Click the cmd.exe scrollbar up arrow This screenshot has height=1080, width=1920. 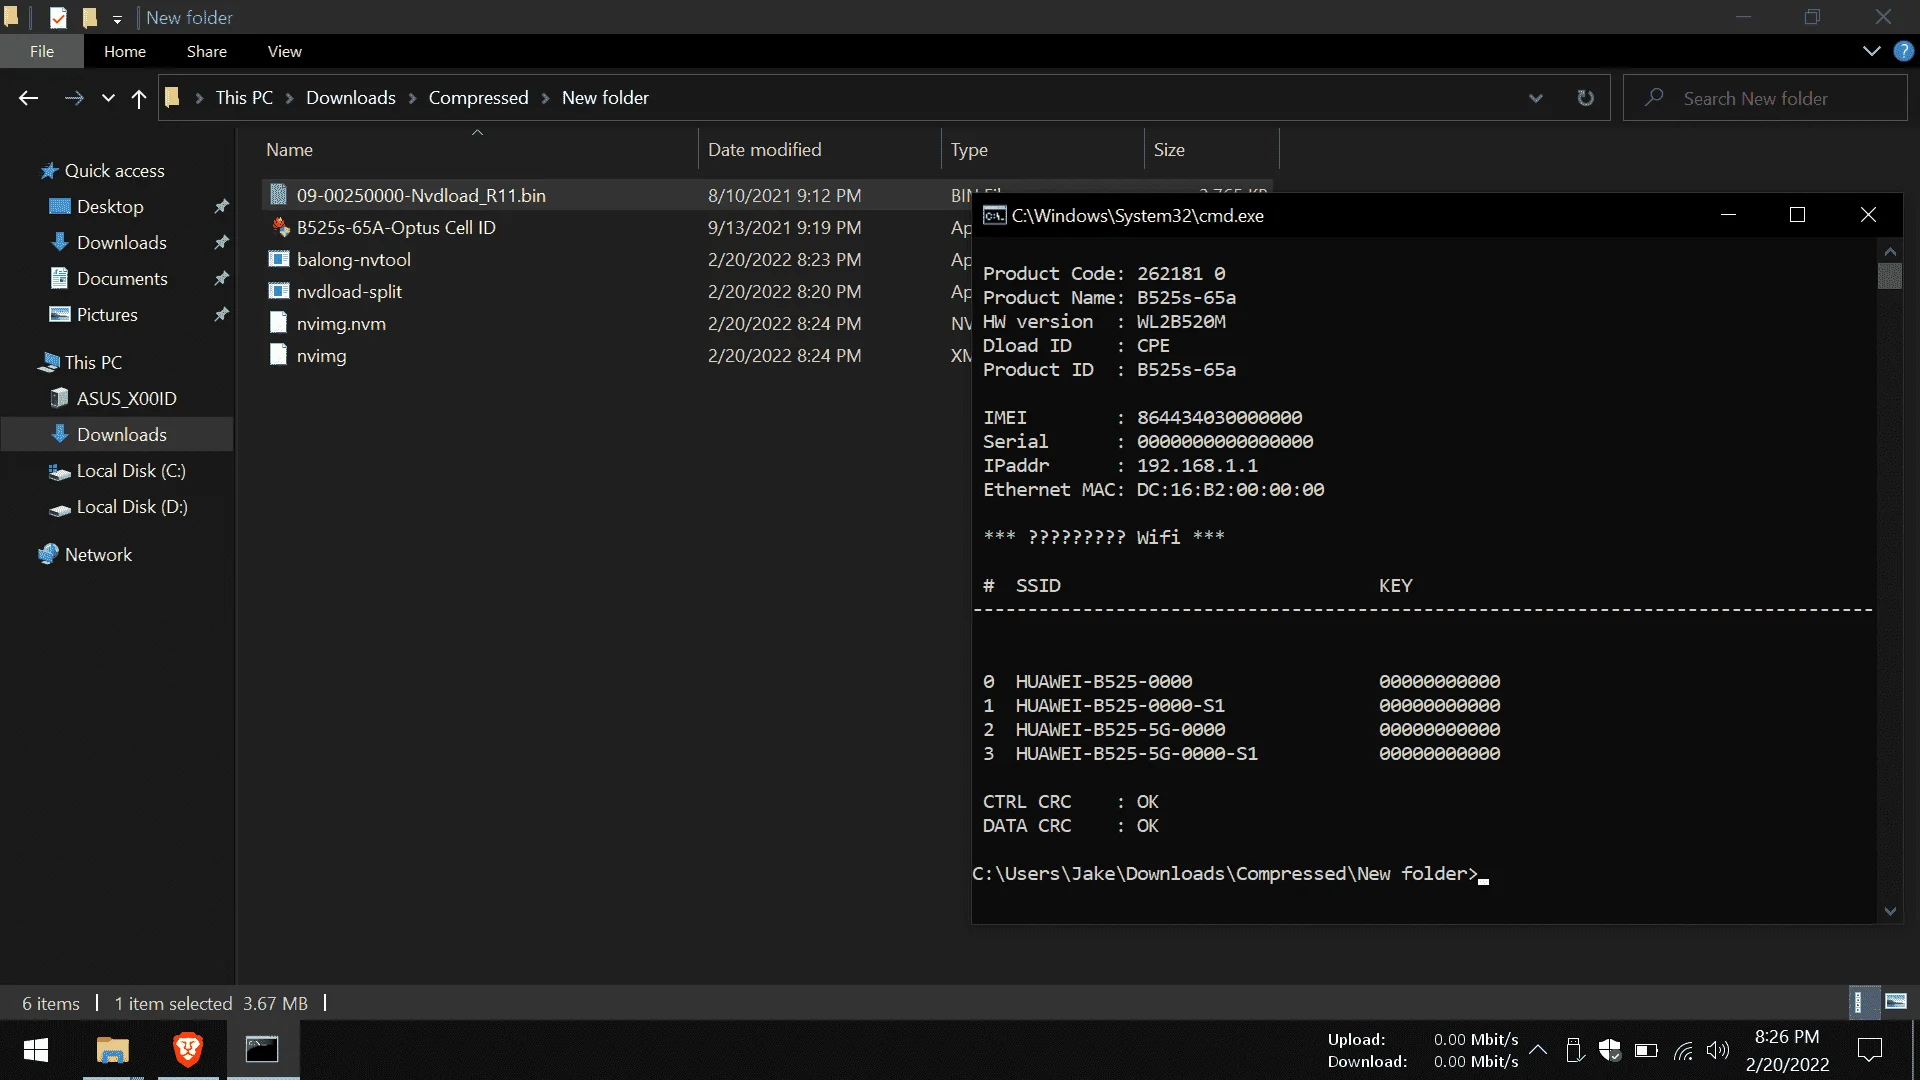coord(1890,251)
